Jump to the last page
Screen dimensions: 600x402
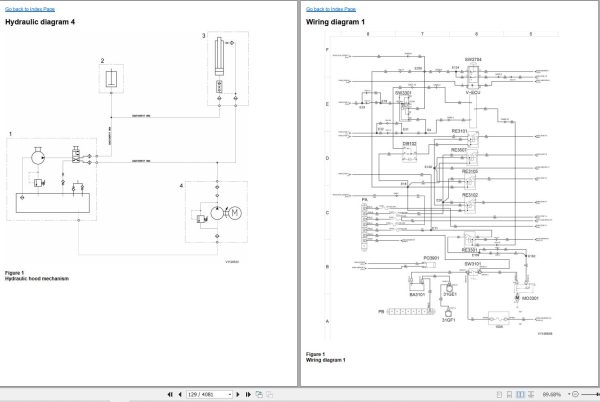tap(248, 394)
